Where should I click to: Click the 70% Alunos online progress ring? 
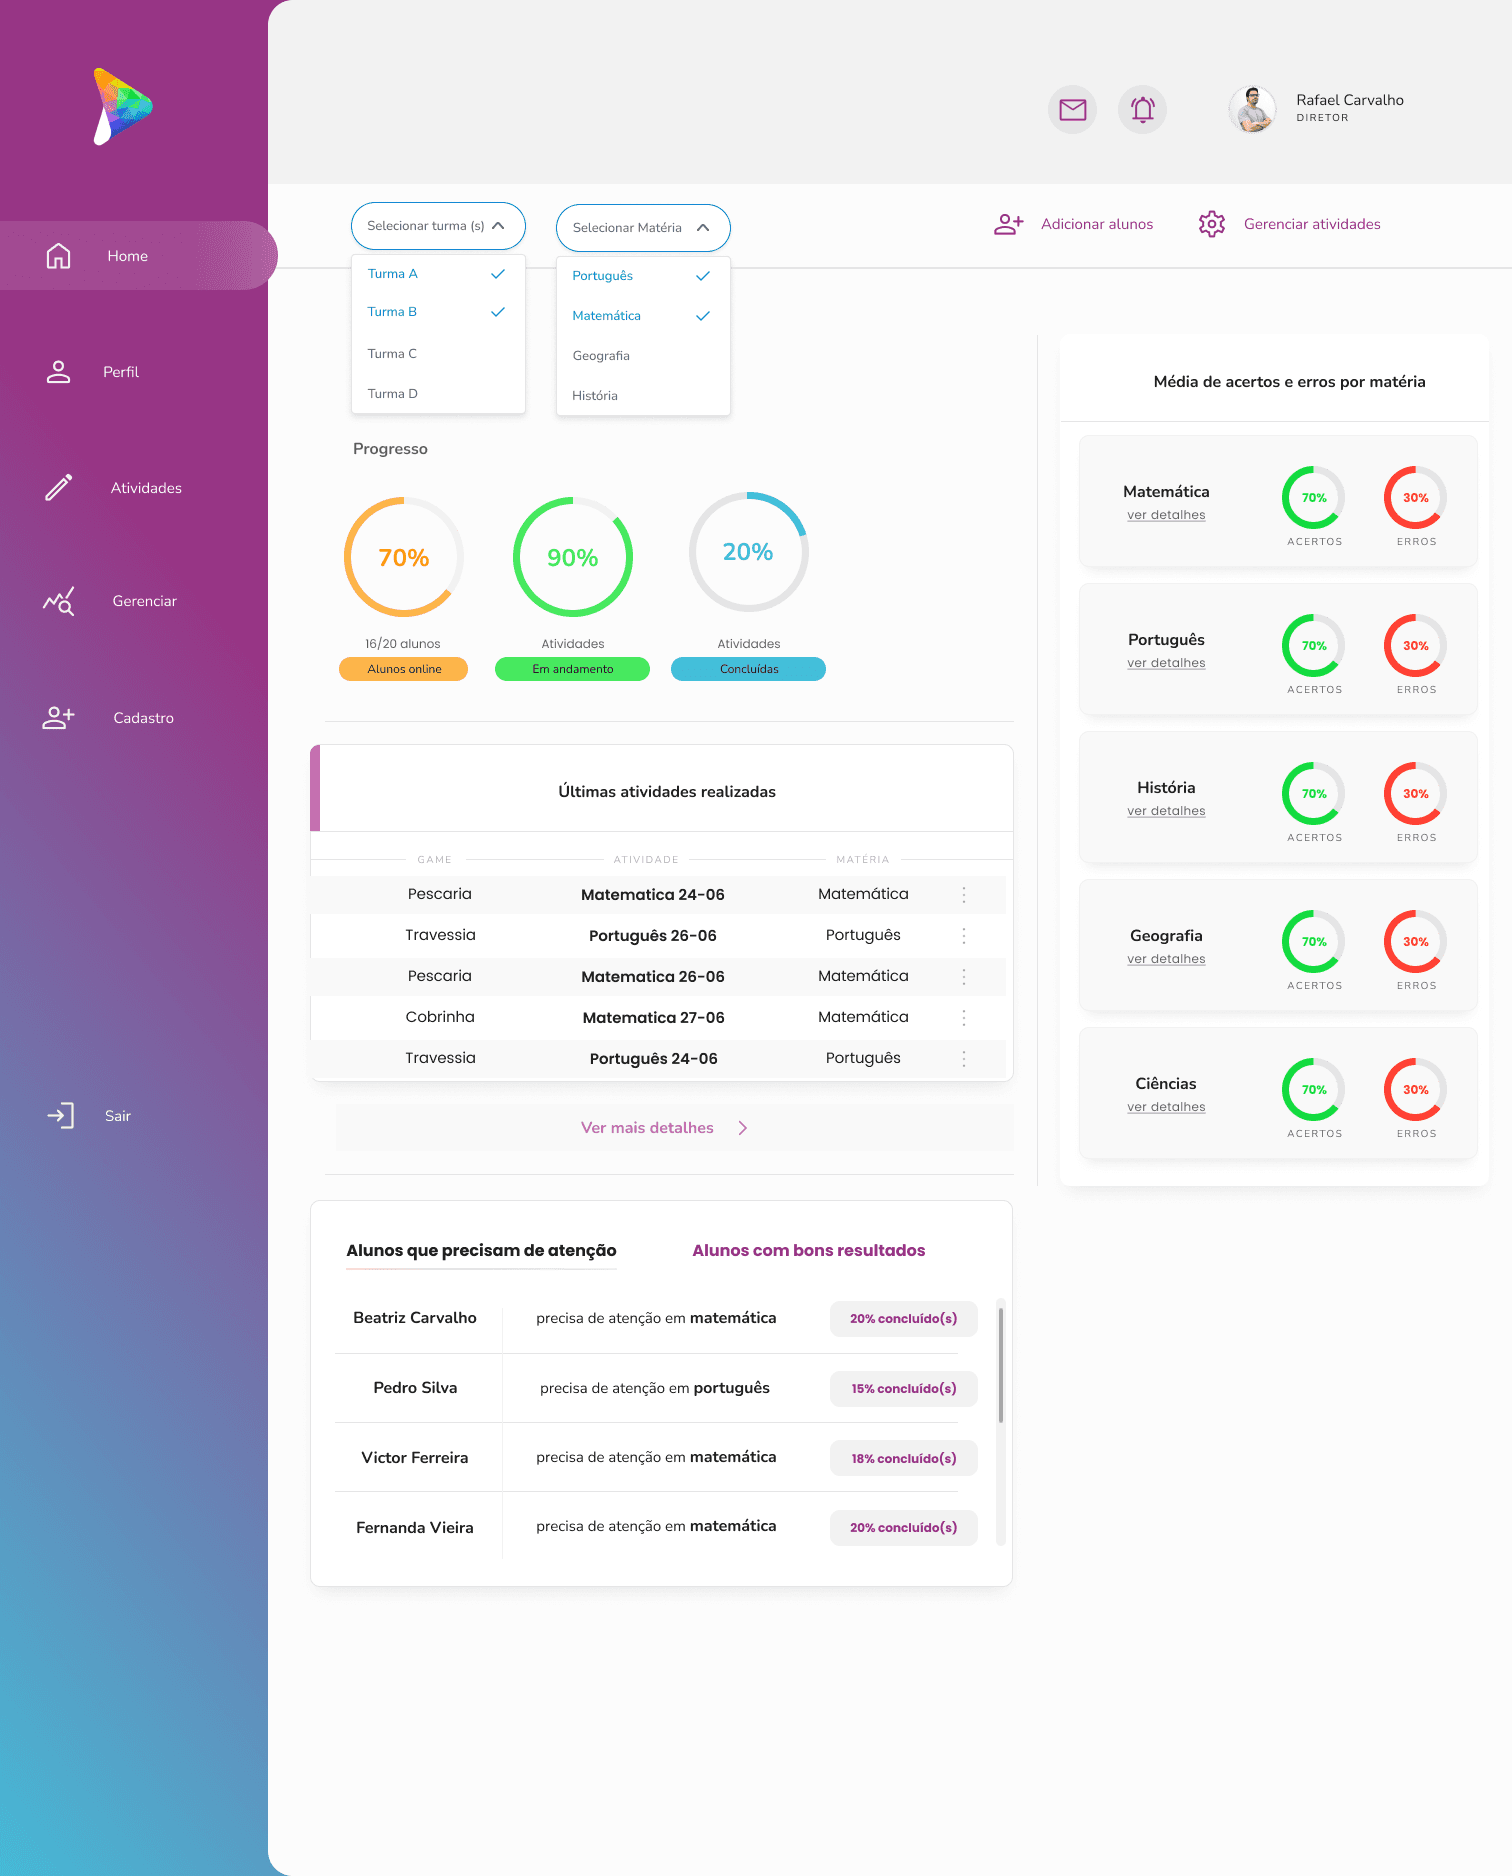404,557
